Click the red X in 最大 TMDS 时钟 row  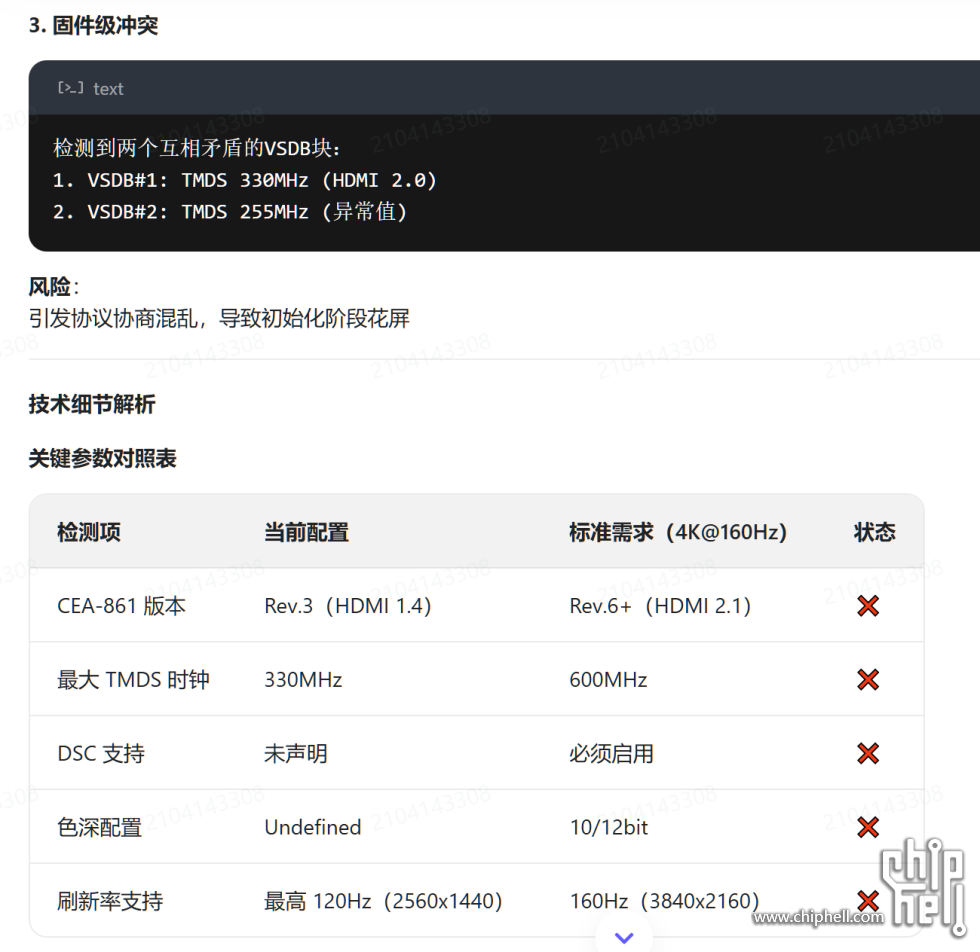pyautogui.click(x=868, y=679)
